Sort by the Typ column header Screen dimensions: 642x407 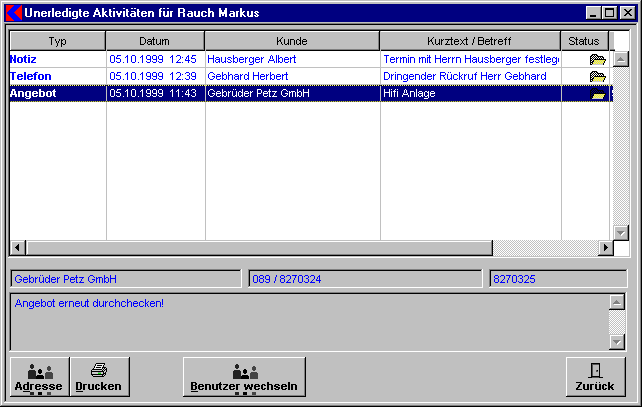(58, 41)
